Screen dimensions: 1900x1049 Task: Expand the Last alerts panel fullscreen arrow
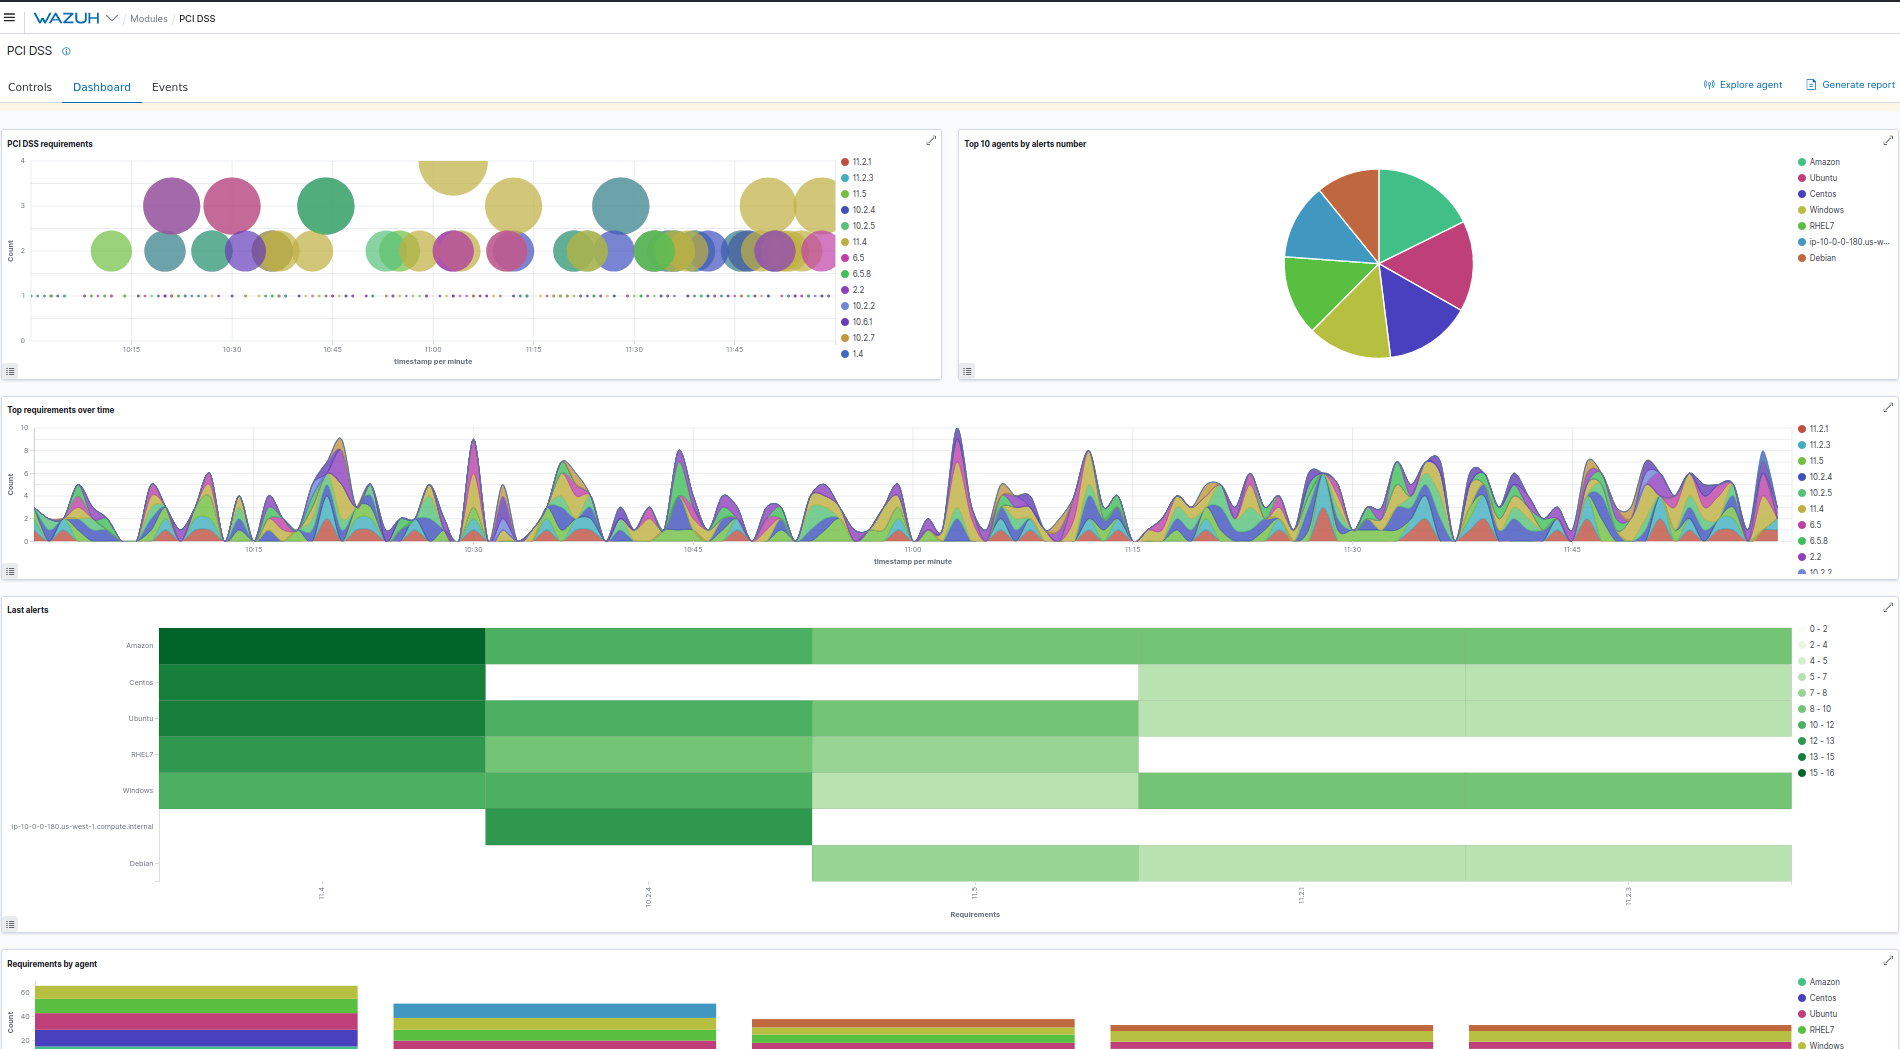pos(1888,607)
